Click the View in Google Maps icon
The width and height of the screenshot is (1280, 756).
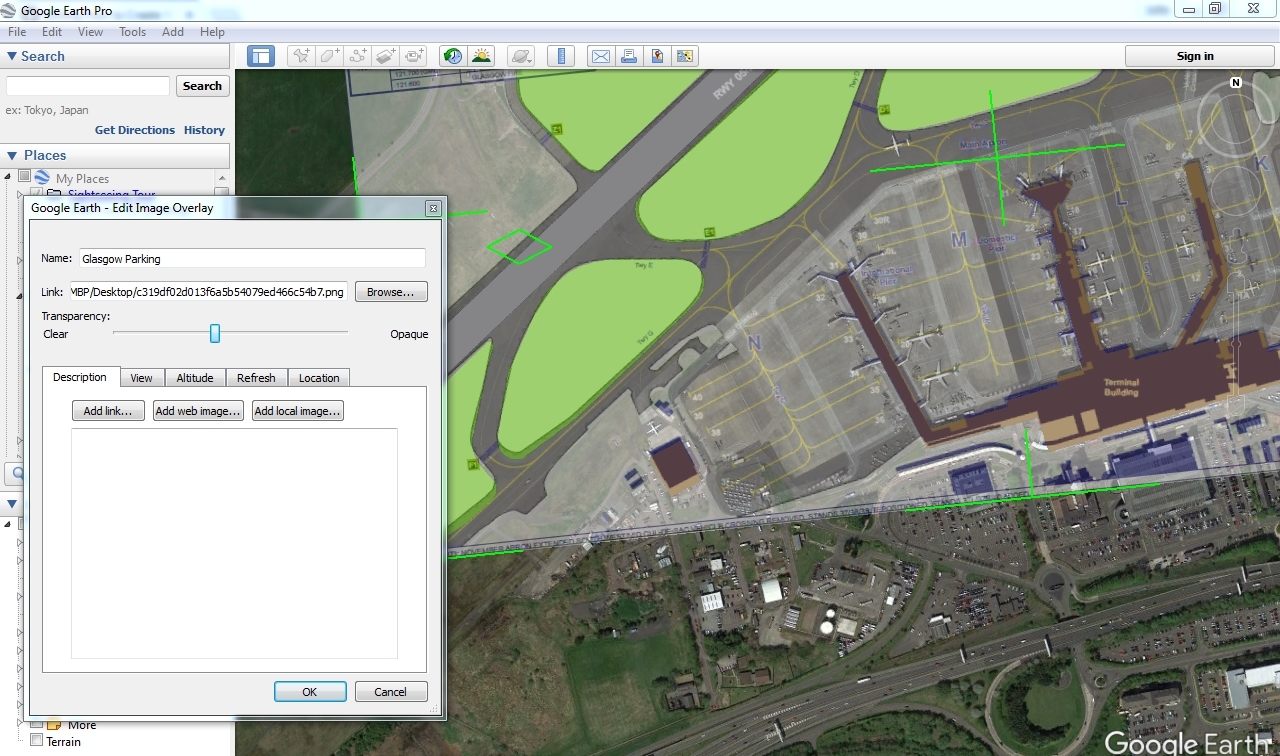(685, 56)
